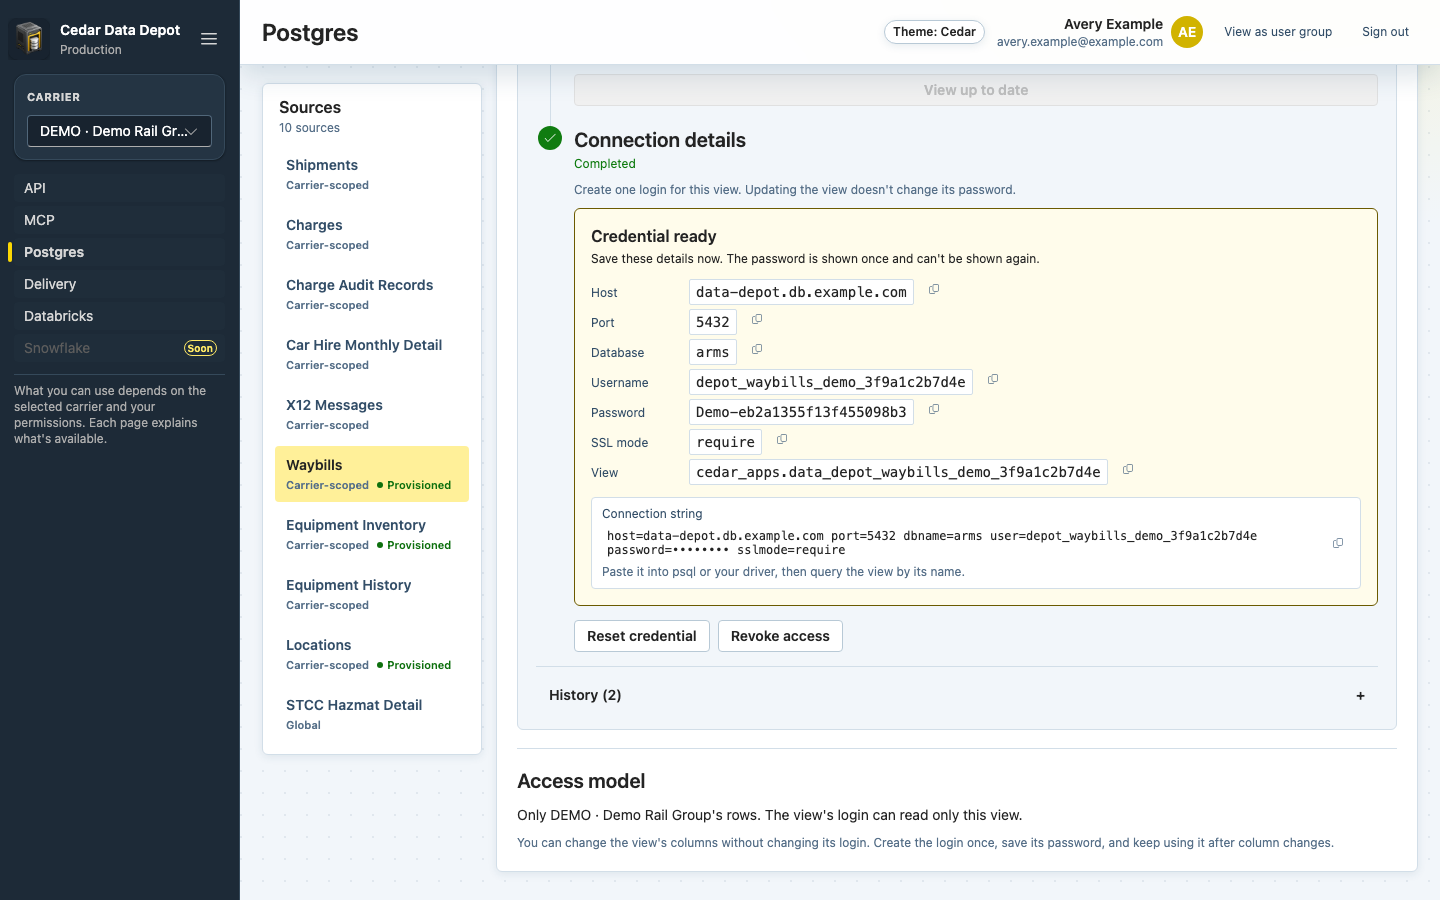
Task: Select the Waybills source
Action: [372, 474]
